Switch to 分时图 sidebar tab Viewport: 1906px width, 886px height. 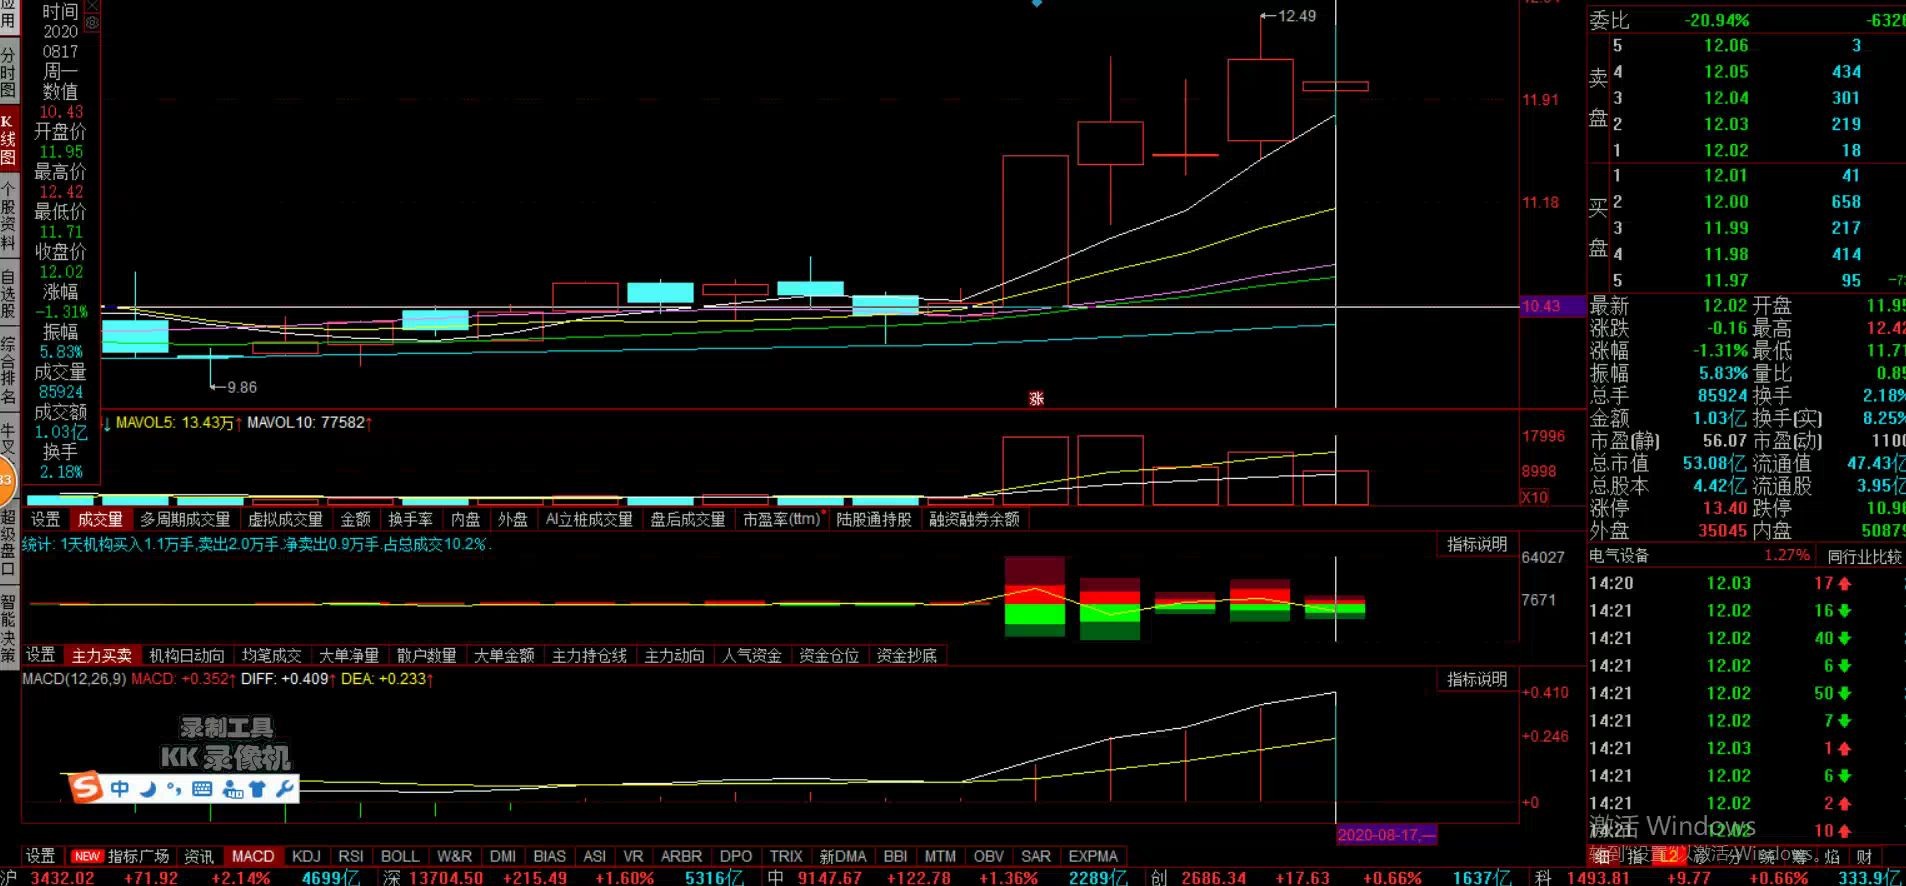(x=8, y=73)
